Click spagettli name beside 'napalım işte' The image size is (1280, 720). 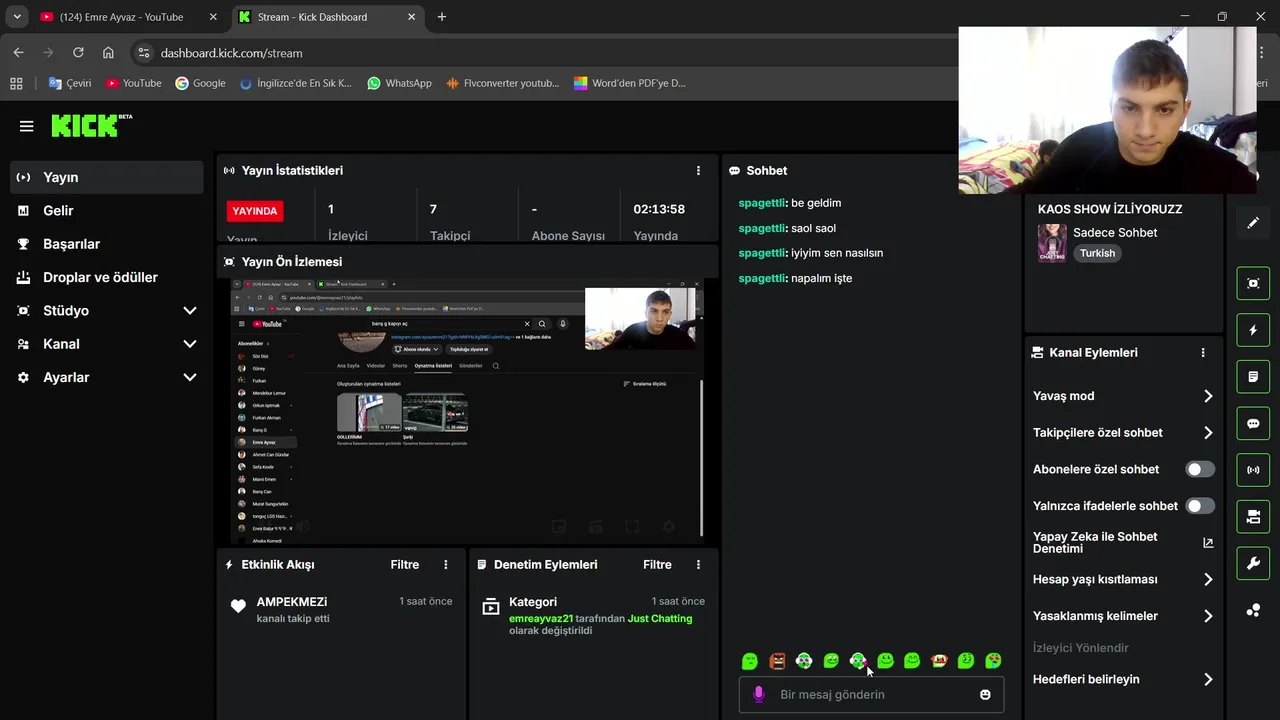[x=763, y=278]
